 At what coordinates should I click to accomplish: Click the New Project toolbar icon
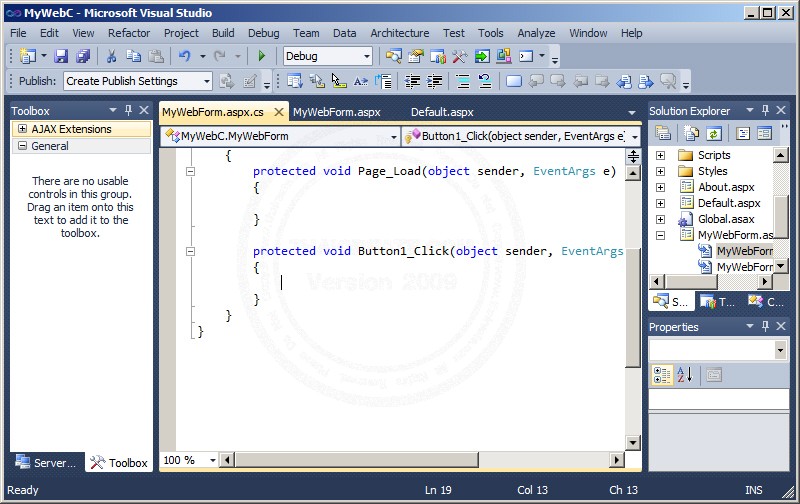click(x=27, y=56)
